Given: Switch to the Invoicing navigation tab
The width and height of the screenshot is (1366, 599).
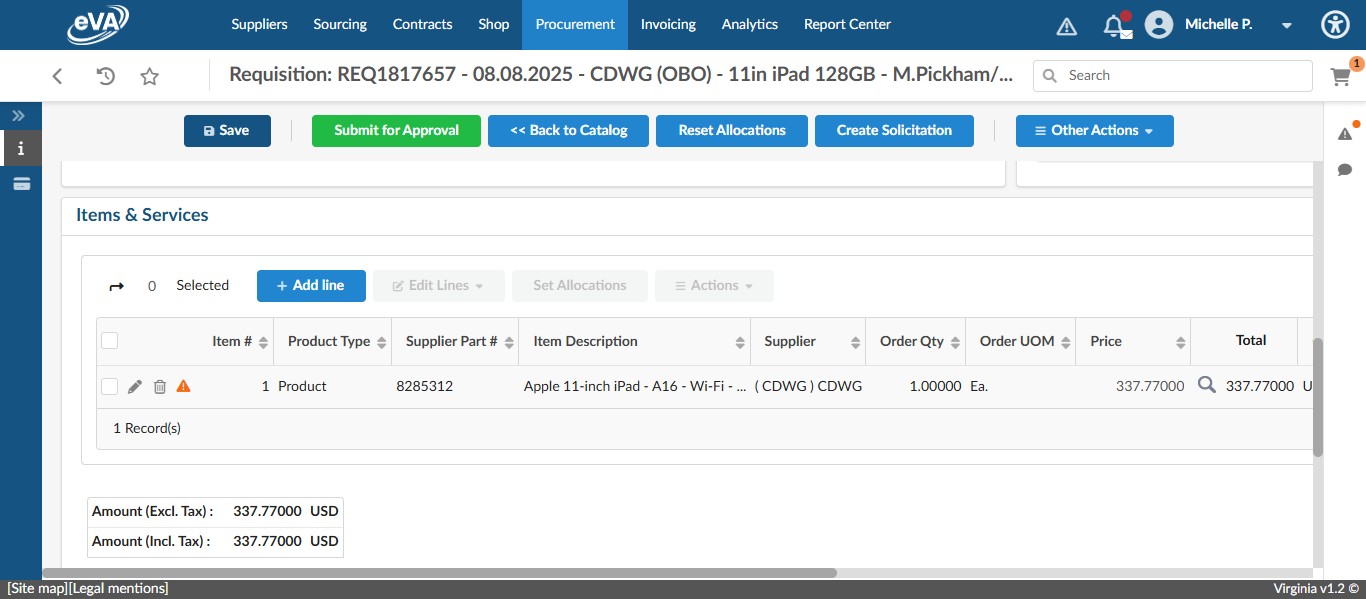Looking at the screenshot, I should point(668,24).
